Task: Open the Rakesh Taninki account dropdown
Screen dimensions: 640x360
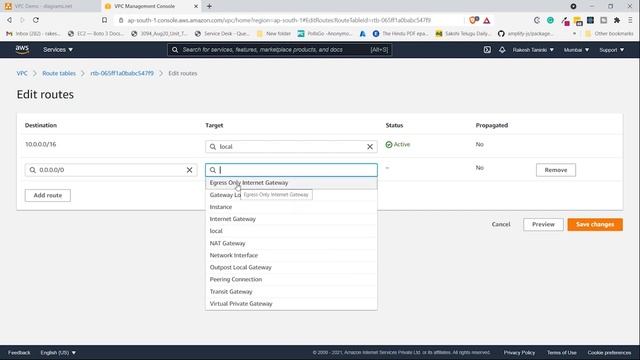Action: pos(533,50)
